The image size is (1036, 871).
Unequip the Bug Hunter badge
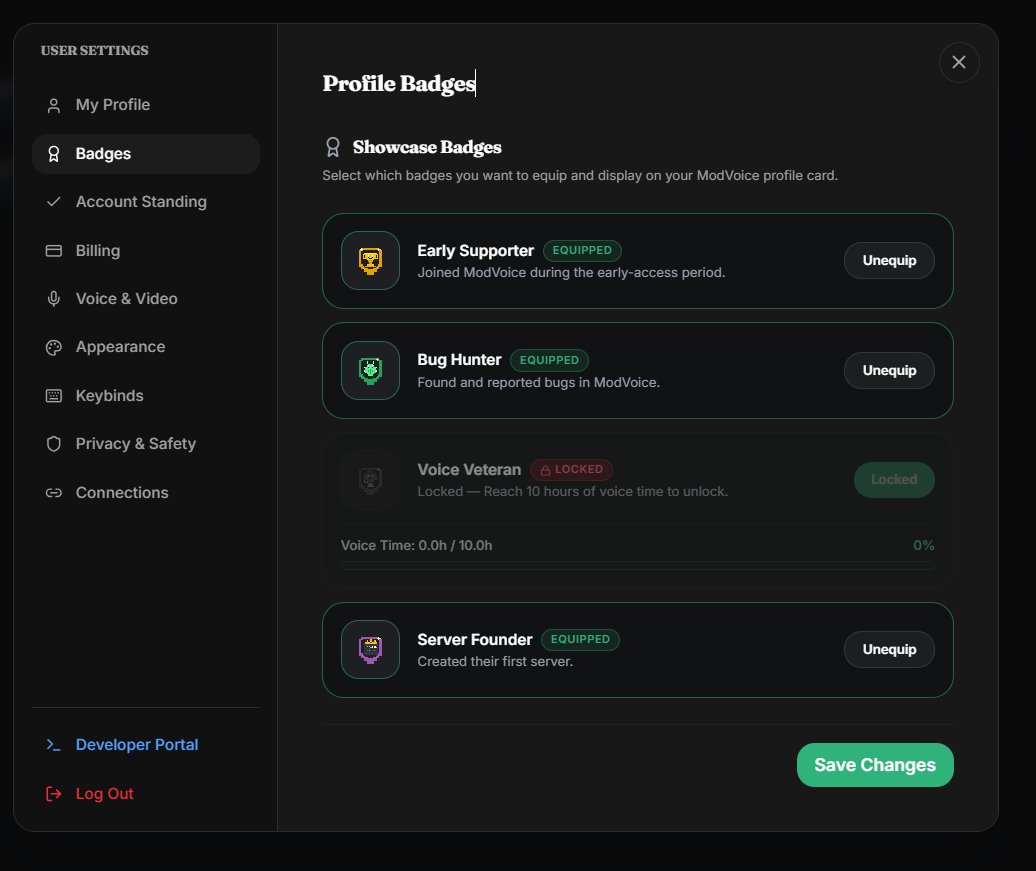(889, 370)
